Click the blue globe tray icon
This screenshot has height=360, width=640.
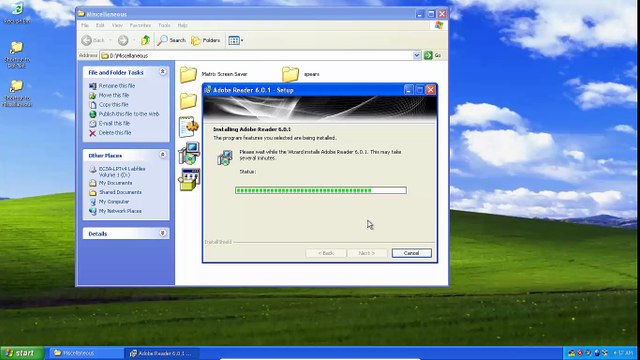[597, 353]
